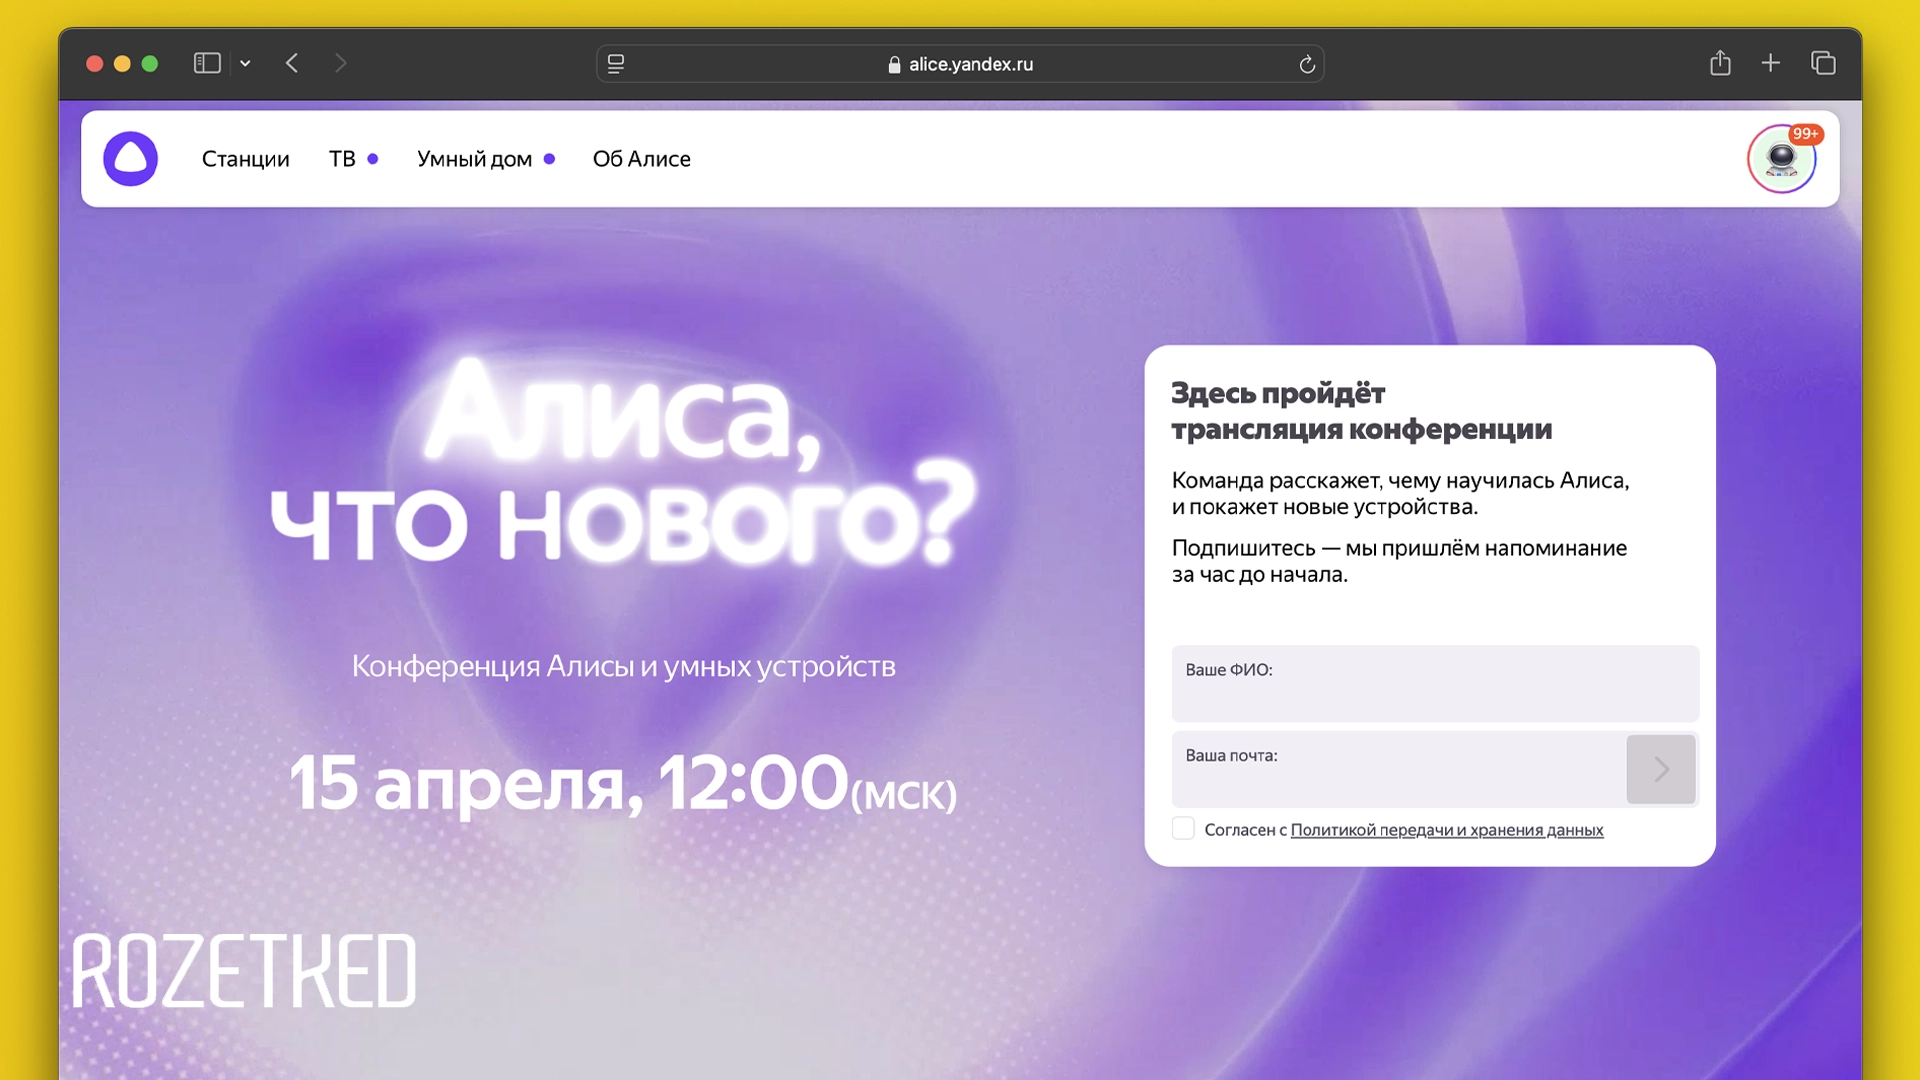
Task: Go back with the back arrow
Action: coord(292,63)
